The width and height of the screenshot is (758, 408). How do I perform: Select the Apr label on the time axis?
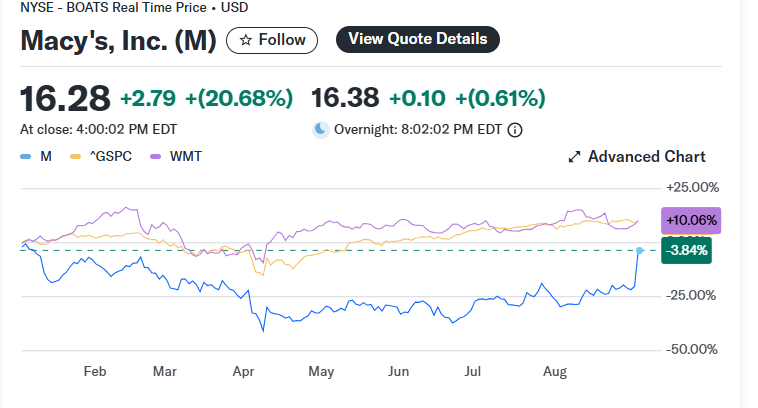(243, 372)
